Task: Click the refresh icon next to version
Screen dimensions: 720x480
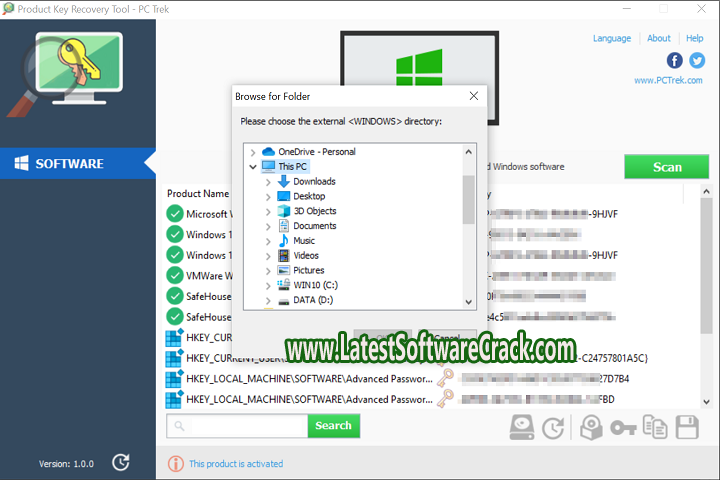Action: click(x=120, y=462)
